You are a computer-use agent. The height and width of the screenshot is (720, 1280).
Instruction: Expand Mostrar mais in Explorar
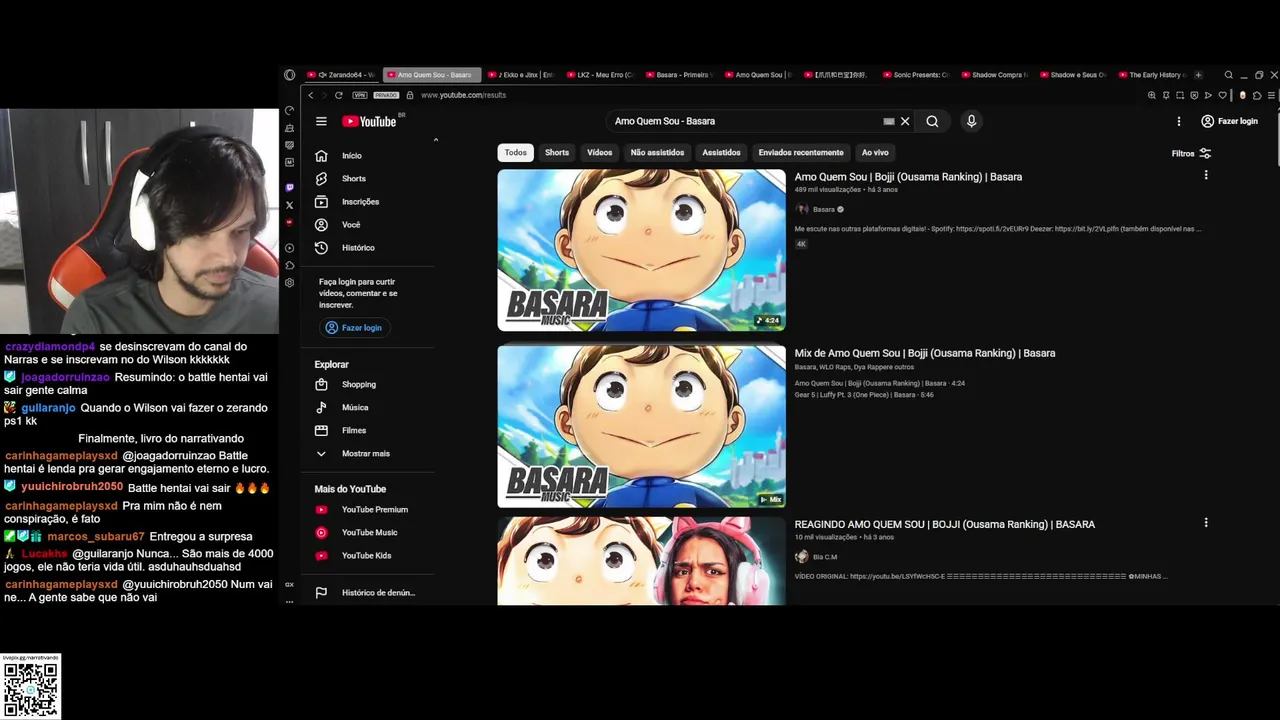click(368, 454)
